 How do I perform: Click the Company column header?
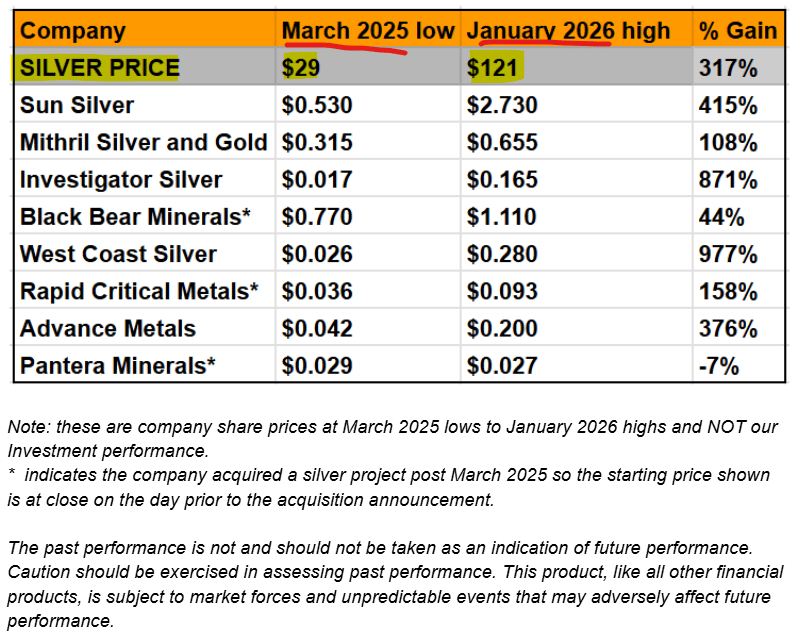[x=73, y=31]
